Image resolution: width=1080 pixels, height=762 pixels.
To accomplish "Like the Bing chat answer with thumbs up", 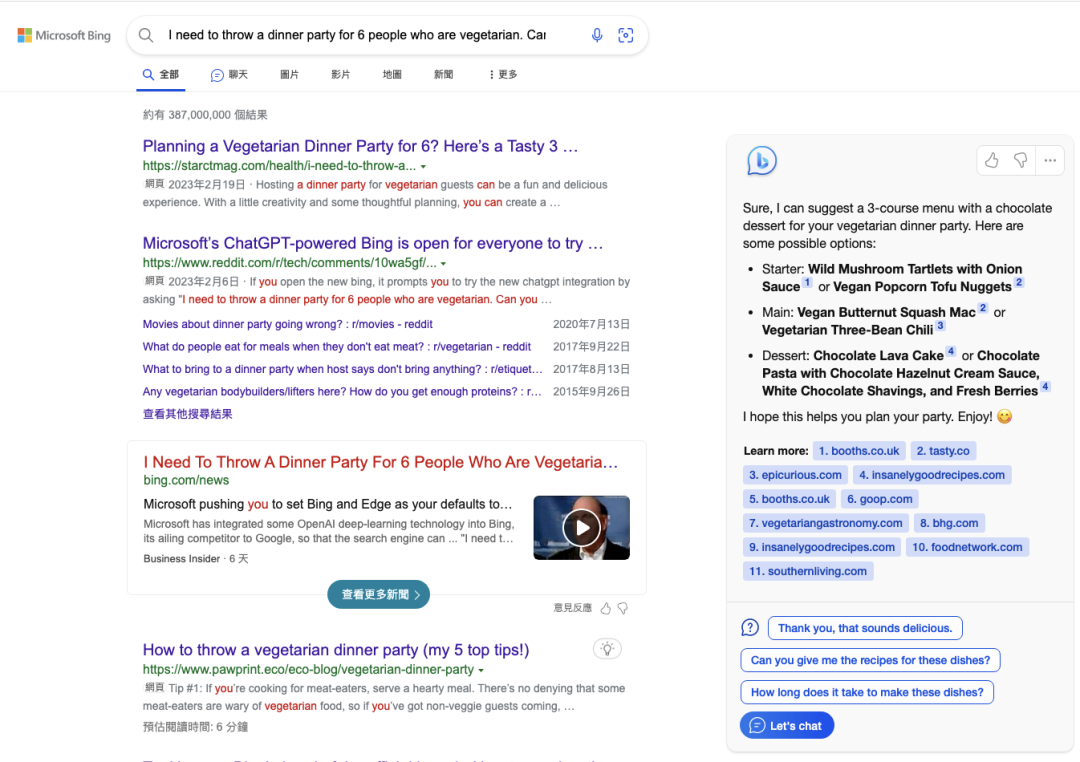I will (x=991, y=161).
